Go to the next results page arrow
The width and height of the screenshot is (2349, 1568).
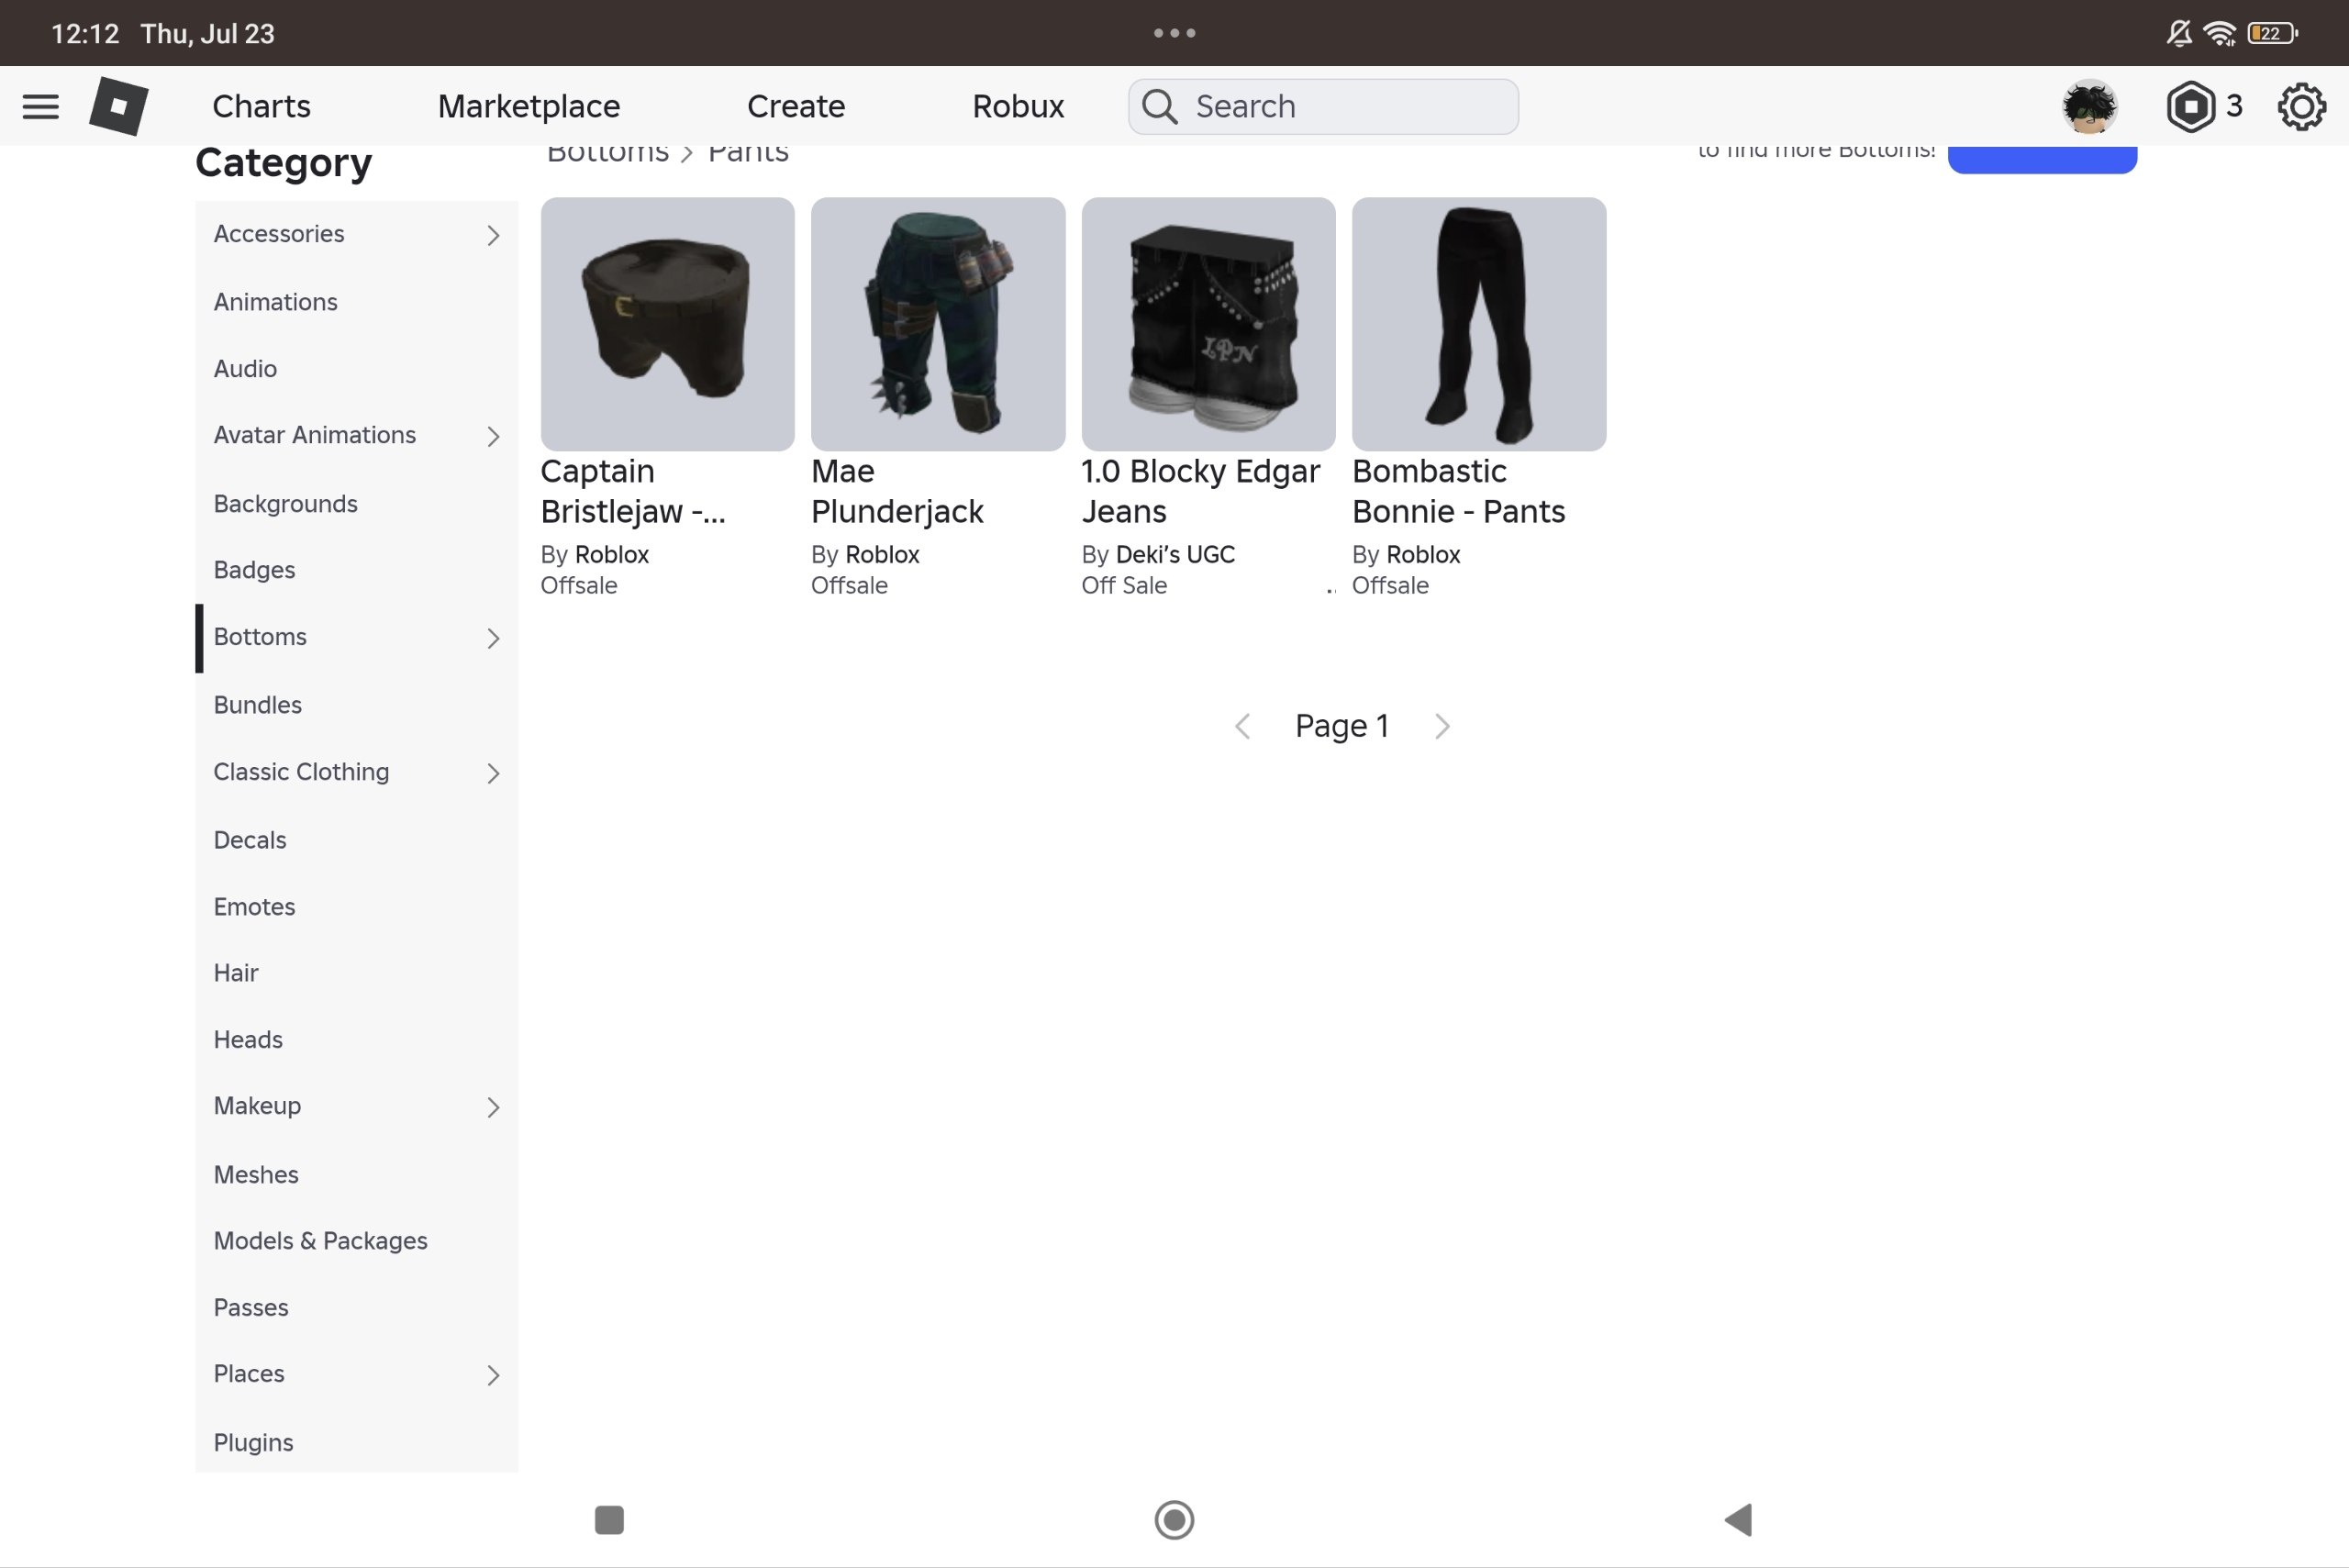1442,726
